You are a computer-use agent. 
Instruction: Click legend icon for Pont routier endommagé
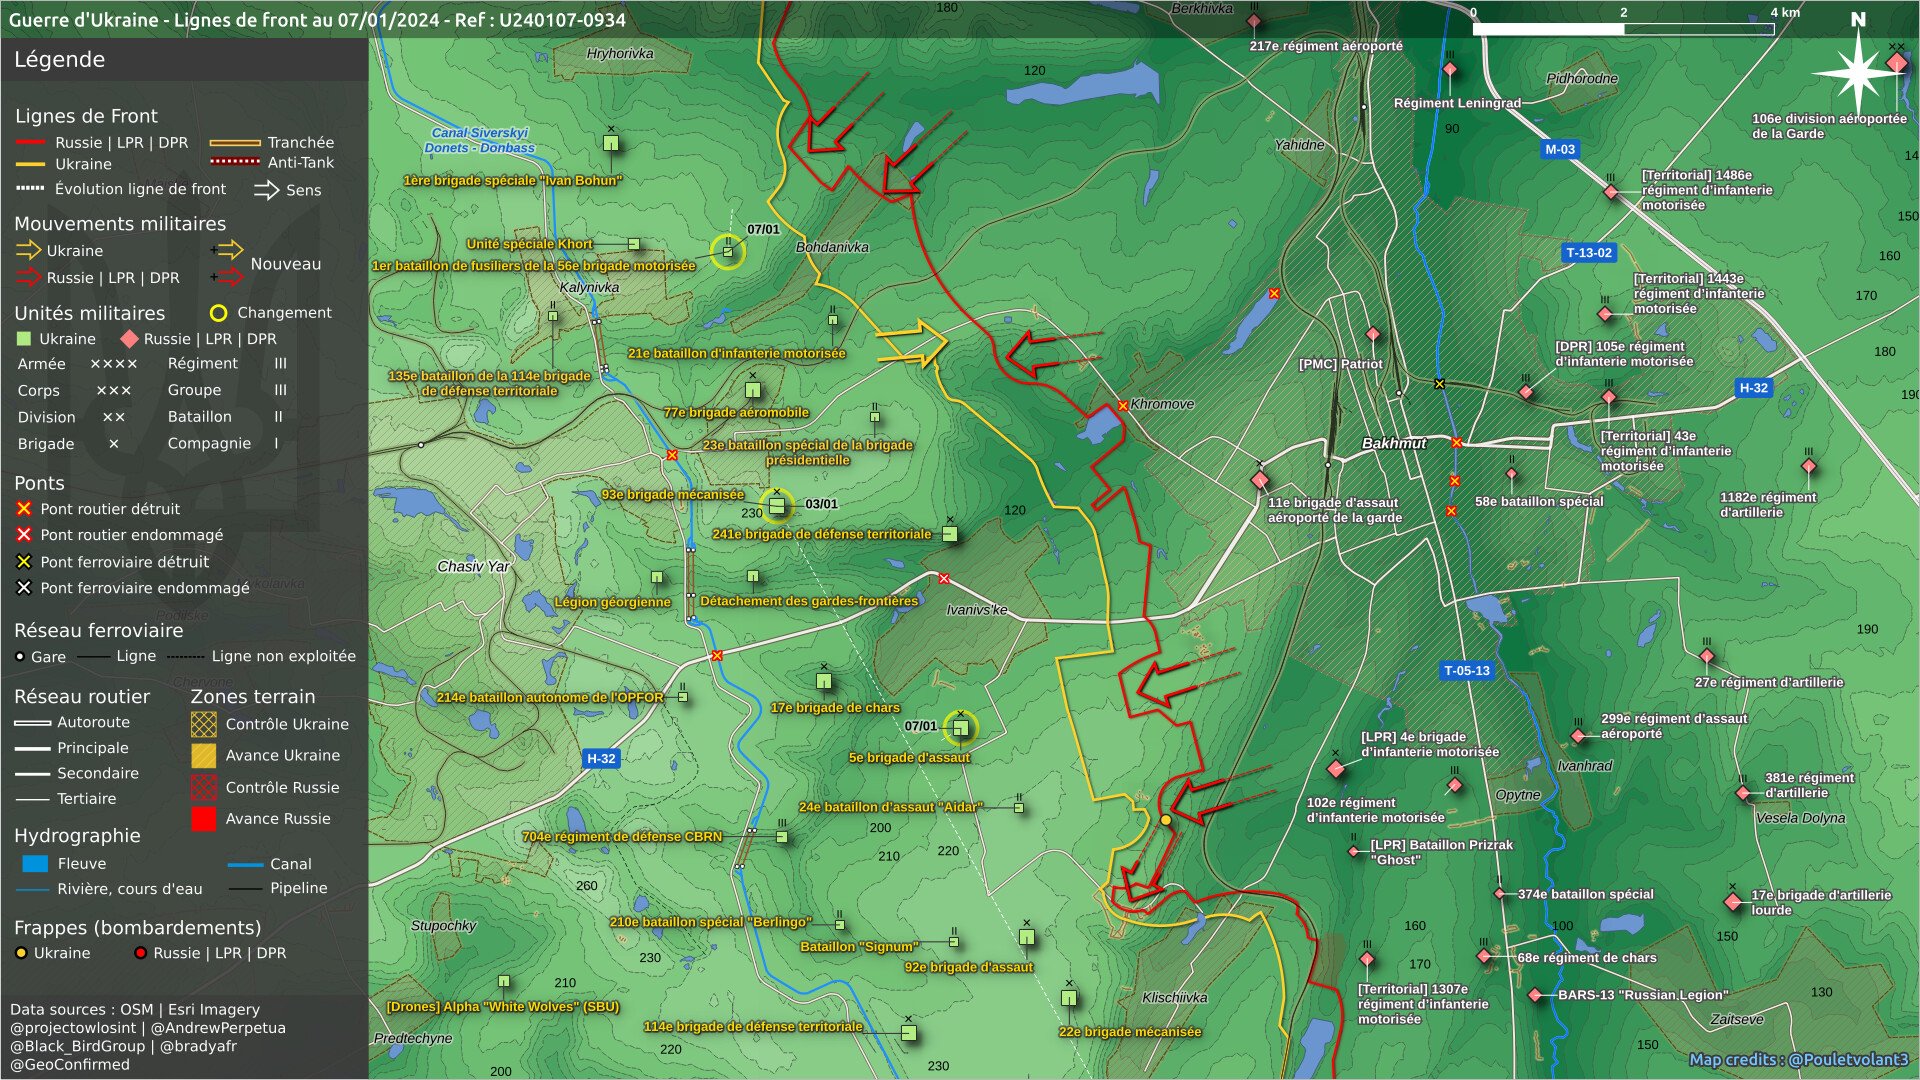pos(24,535)
